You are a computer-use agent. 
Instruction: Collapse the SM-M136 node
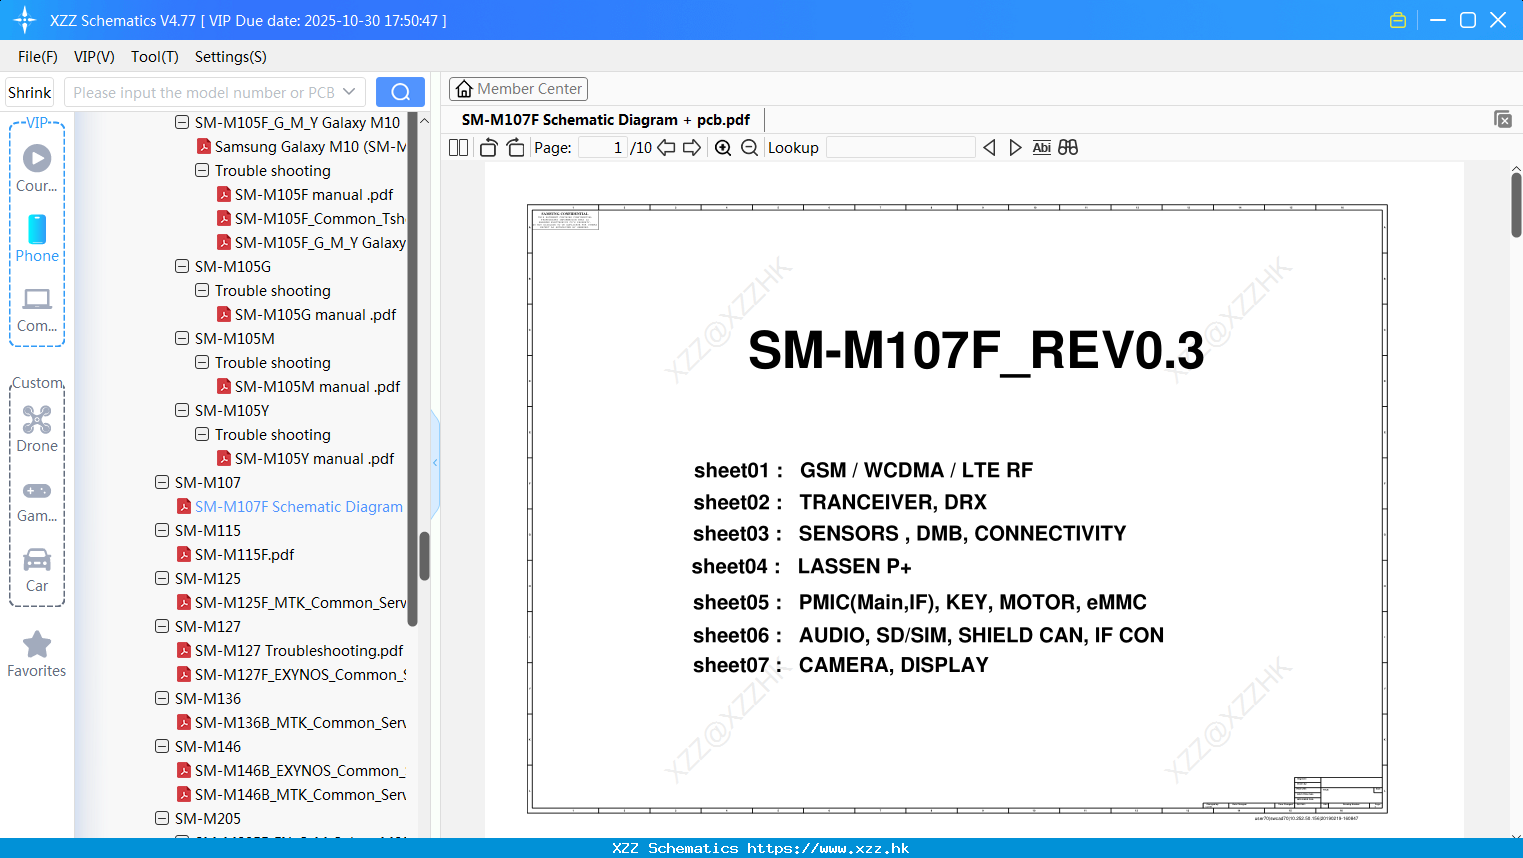click(162, 698)
